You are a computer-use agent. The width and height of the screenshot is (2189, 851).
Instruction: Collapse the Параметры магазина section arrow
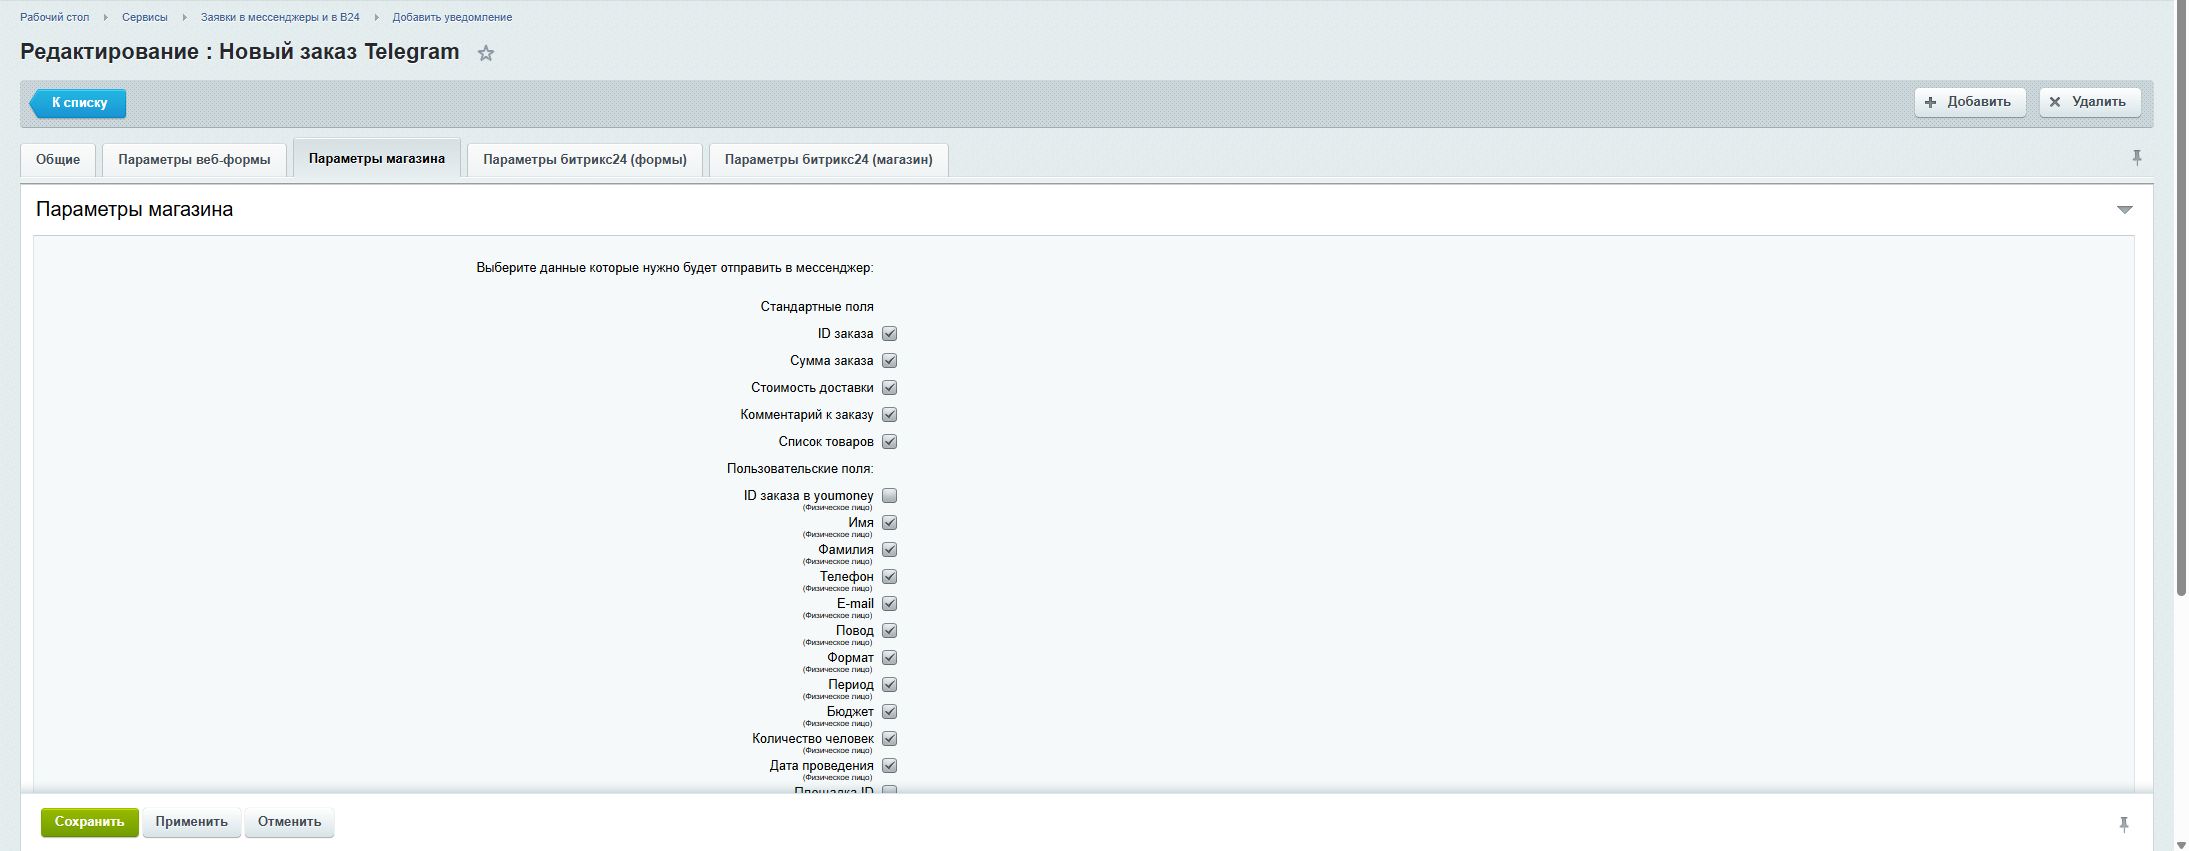coord(2124,210)
